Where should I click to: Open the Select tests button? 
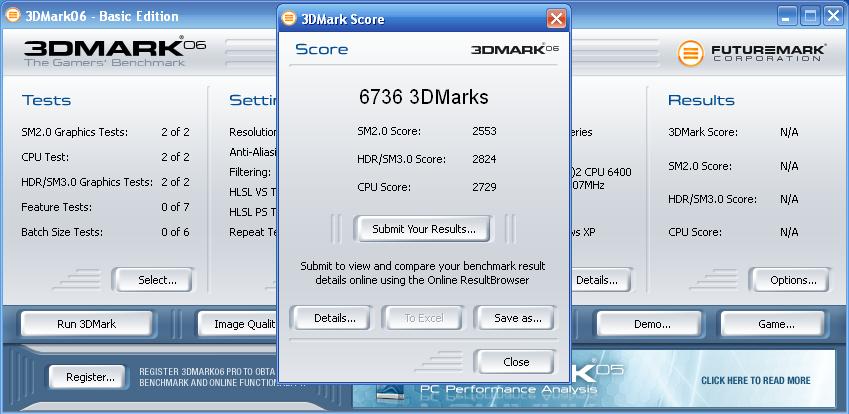[153, 280]
